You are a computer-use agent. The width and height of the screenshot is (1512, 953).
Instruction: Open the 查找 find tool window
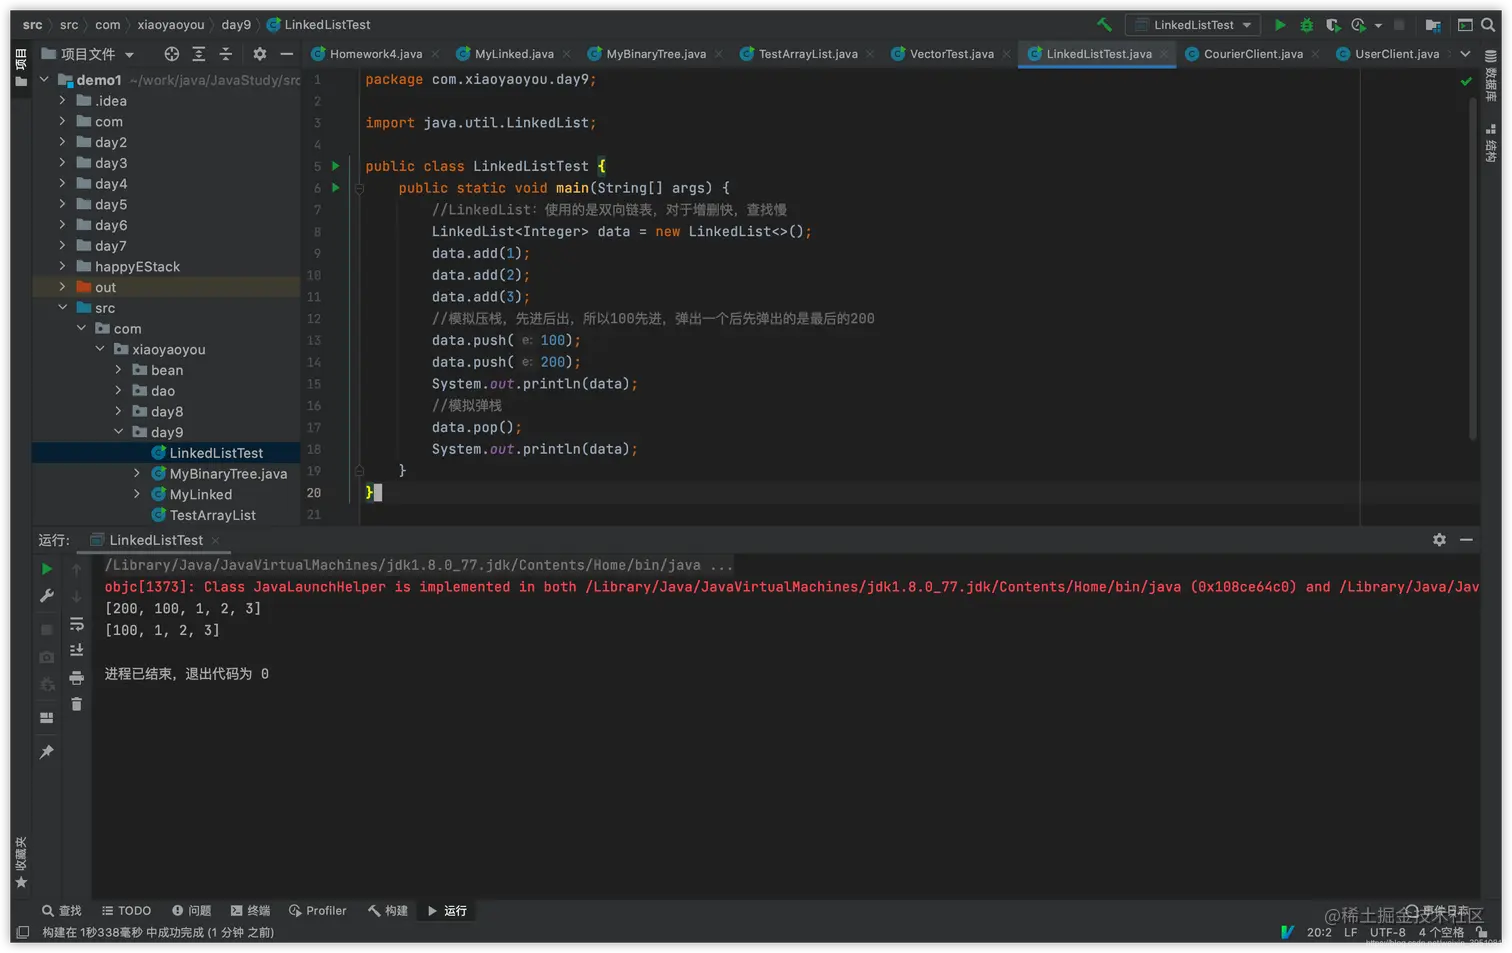[61, 911]
